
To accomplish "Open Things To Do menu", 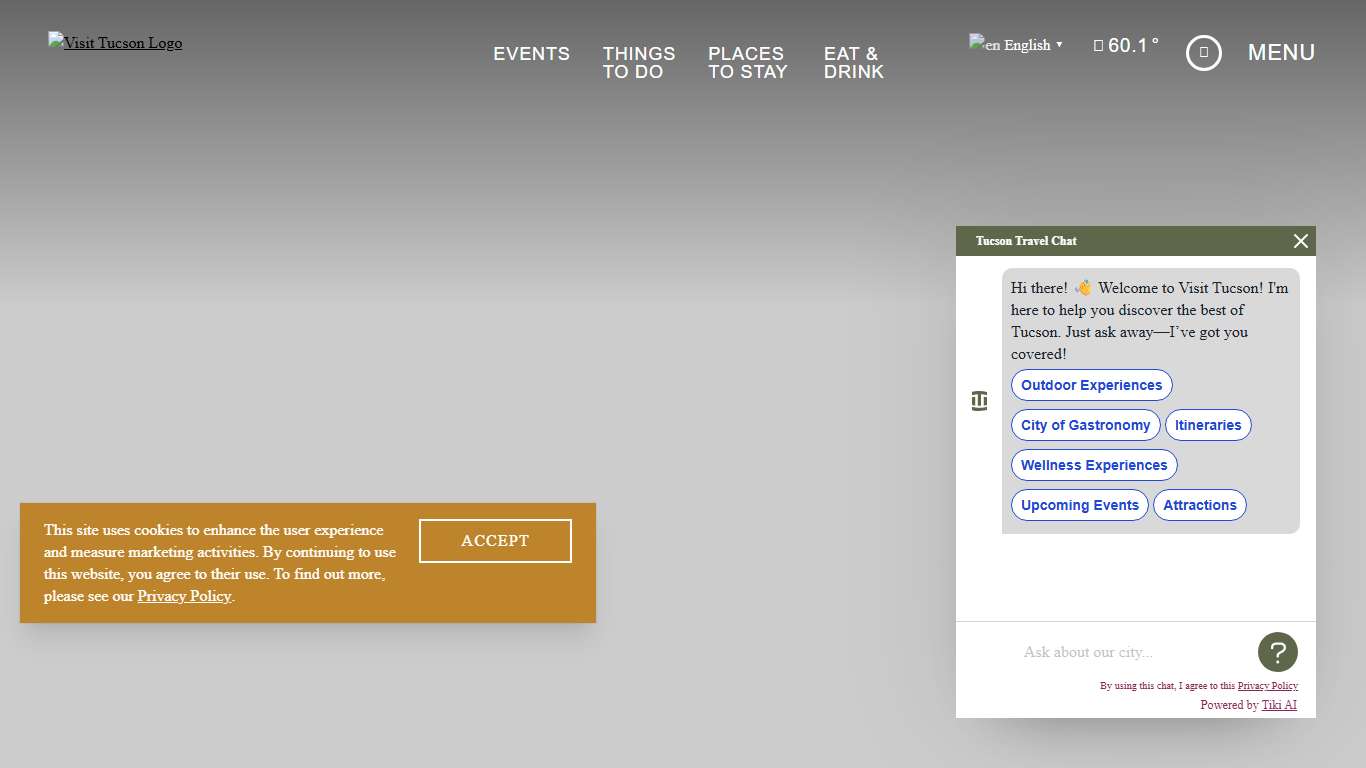I will tap(638, 62).
